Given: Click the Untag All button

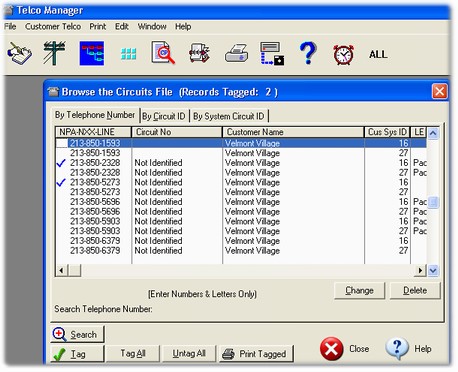Looking at the screenshot, I should coord(189,353).
